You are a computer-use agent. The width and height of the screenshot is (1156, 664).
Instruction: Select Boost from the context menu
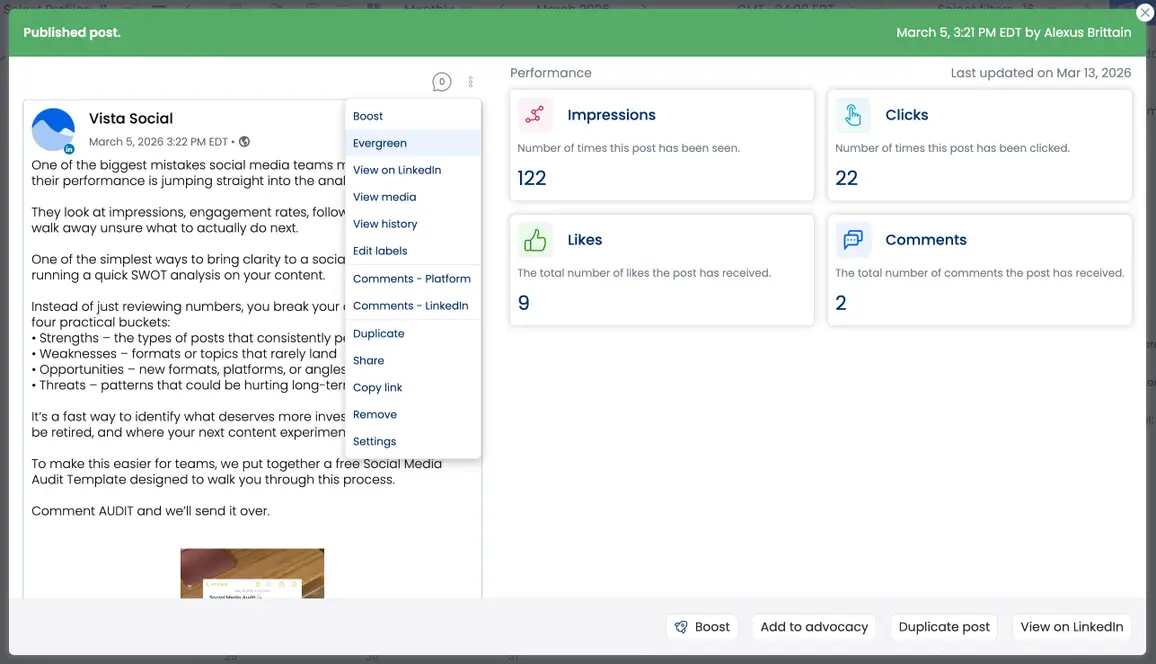pyautogui.click(x=368, y=116)
